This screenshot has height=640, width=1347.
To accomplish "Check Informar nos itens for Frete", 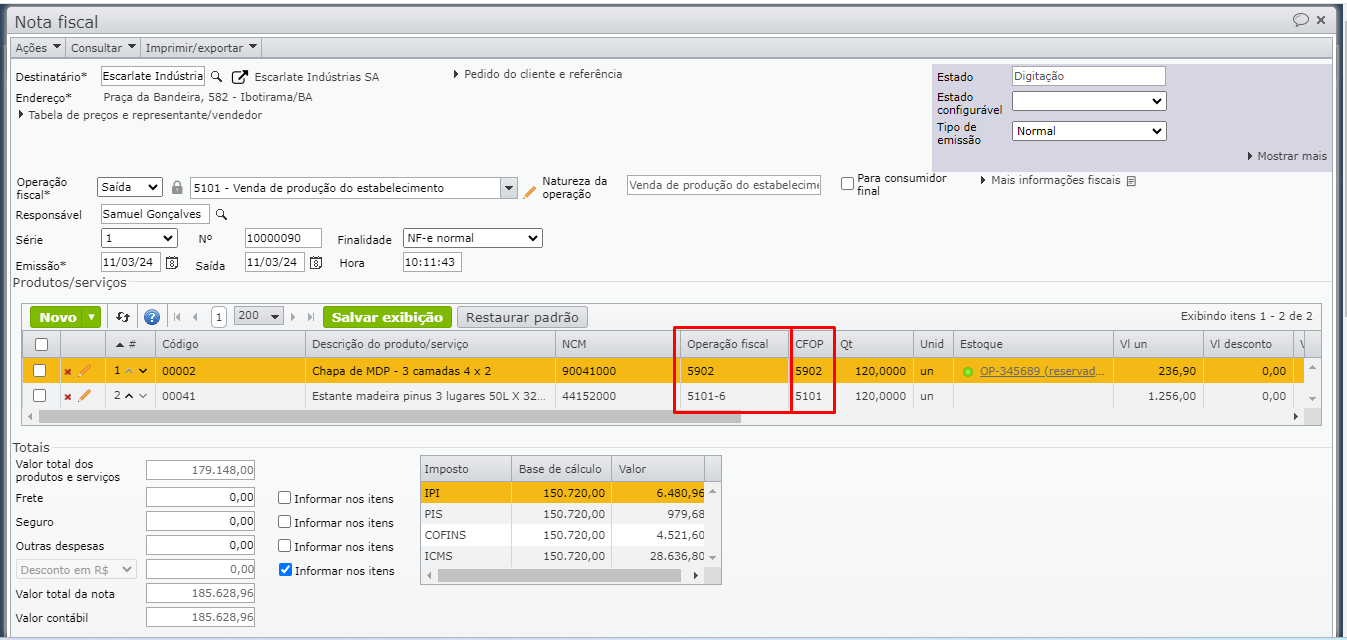I will [285, 498].
